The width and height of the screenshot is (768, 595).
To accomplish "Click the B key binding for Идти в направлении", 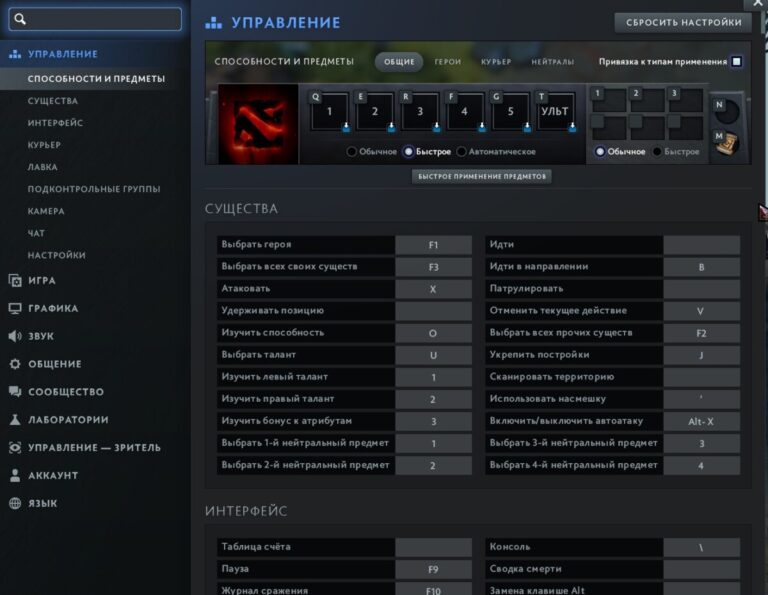I will [701, 267].
